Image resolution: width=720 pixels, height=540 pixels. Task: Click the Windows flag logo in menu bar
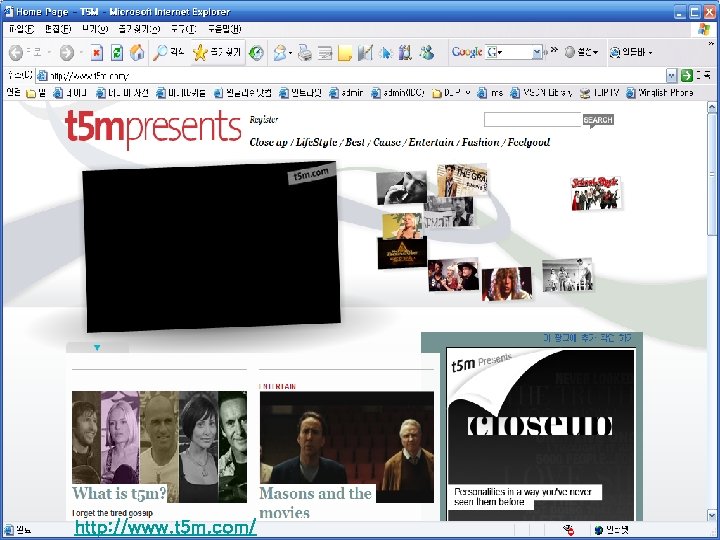click(x=703, y=30)
